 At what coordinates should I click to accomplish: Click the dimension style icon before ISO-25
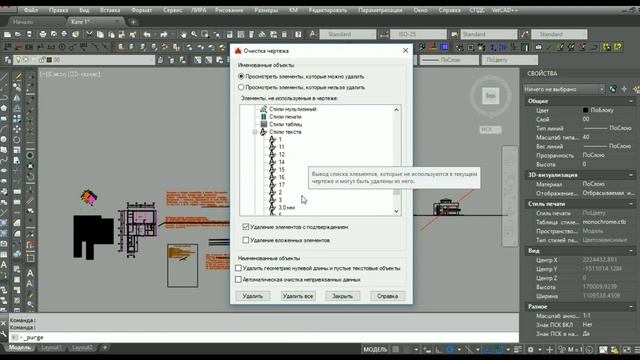tap(384, 34)
